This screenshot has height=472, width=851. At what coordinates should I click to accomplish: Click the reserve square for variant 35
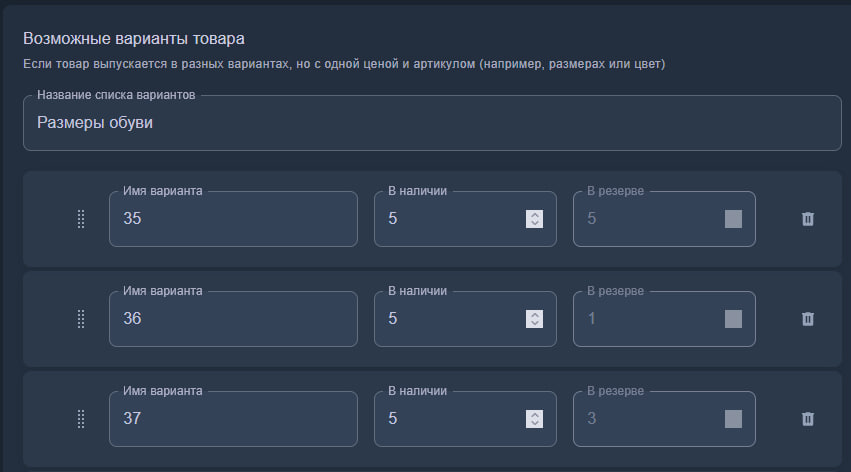coord(733,219)
